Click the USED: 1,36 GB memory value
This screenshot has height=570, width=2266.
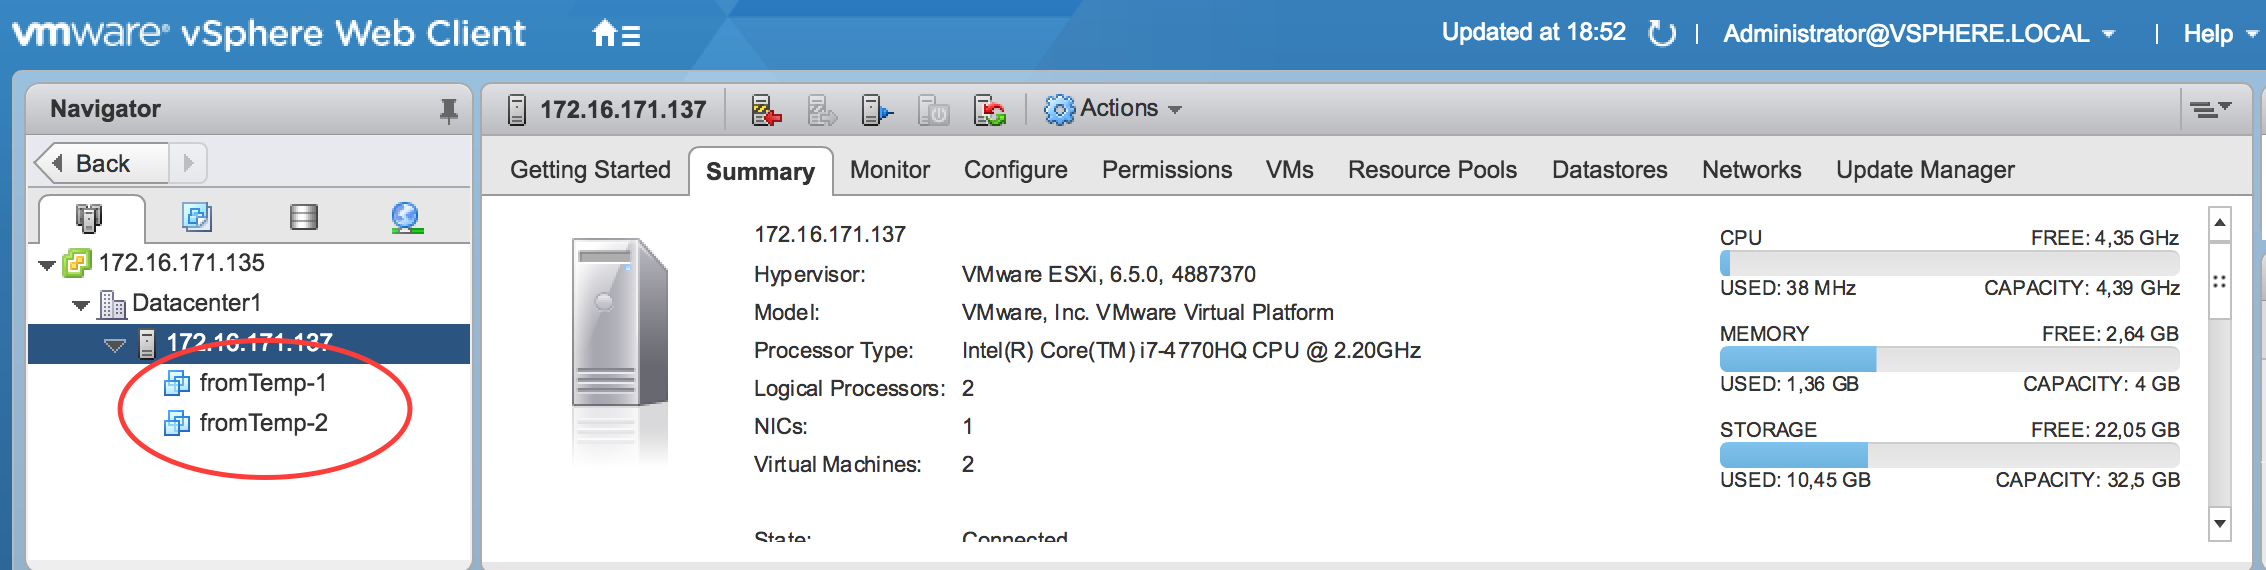[x=1789, y=384]
